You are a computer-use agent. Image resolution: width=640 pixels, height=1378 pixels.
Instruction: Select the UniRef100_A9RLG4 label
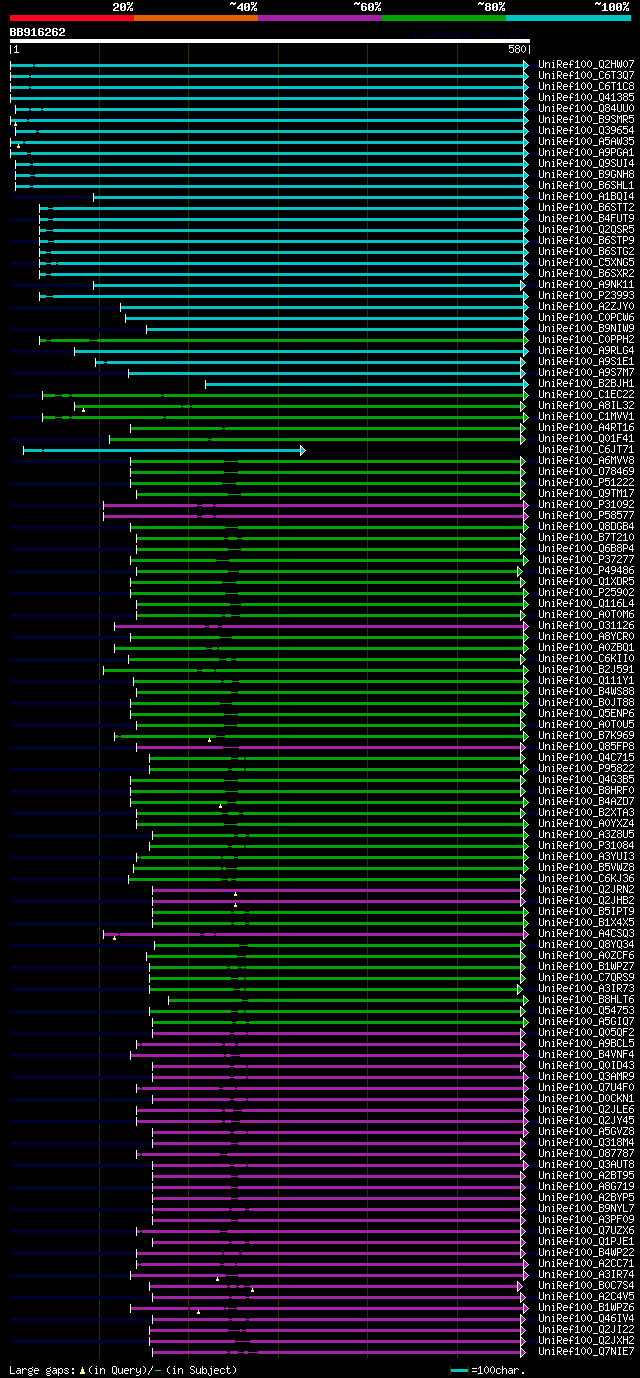(x=586, y=350)
